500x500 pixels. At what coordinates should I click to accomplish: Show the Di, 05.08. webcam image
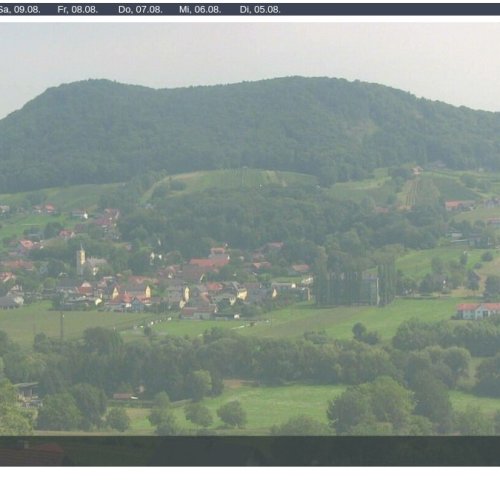tap(260, 10)
